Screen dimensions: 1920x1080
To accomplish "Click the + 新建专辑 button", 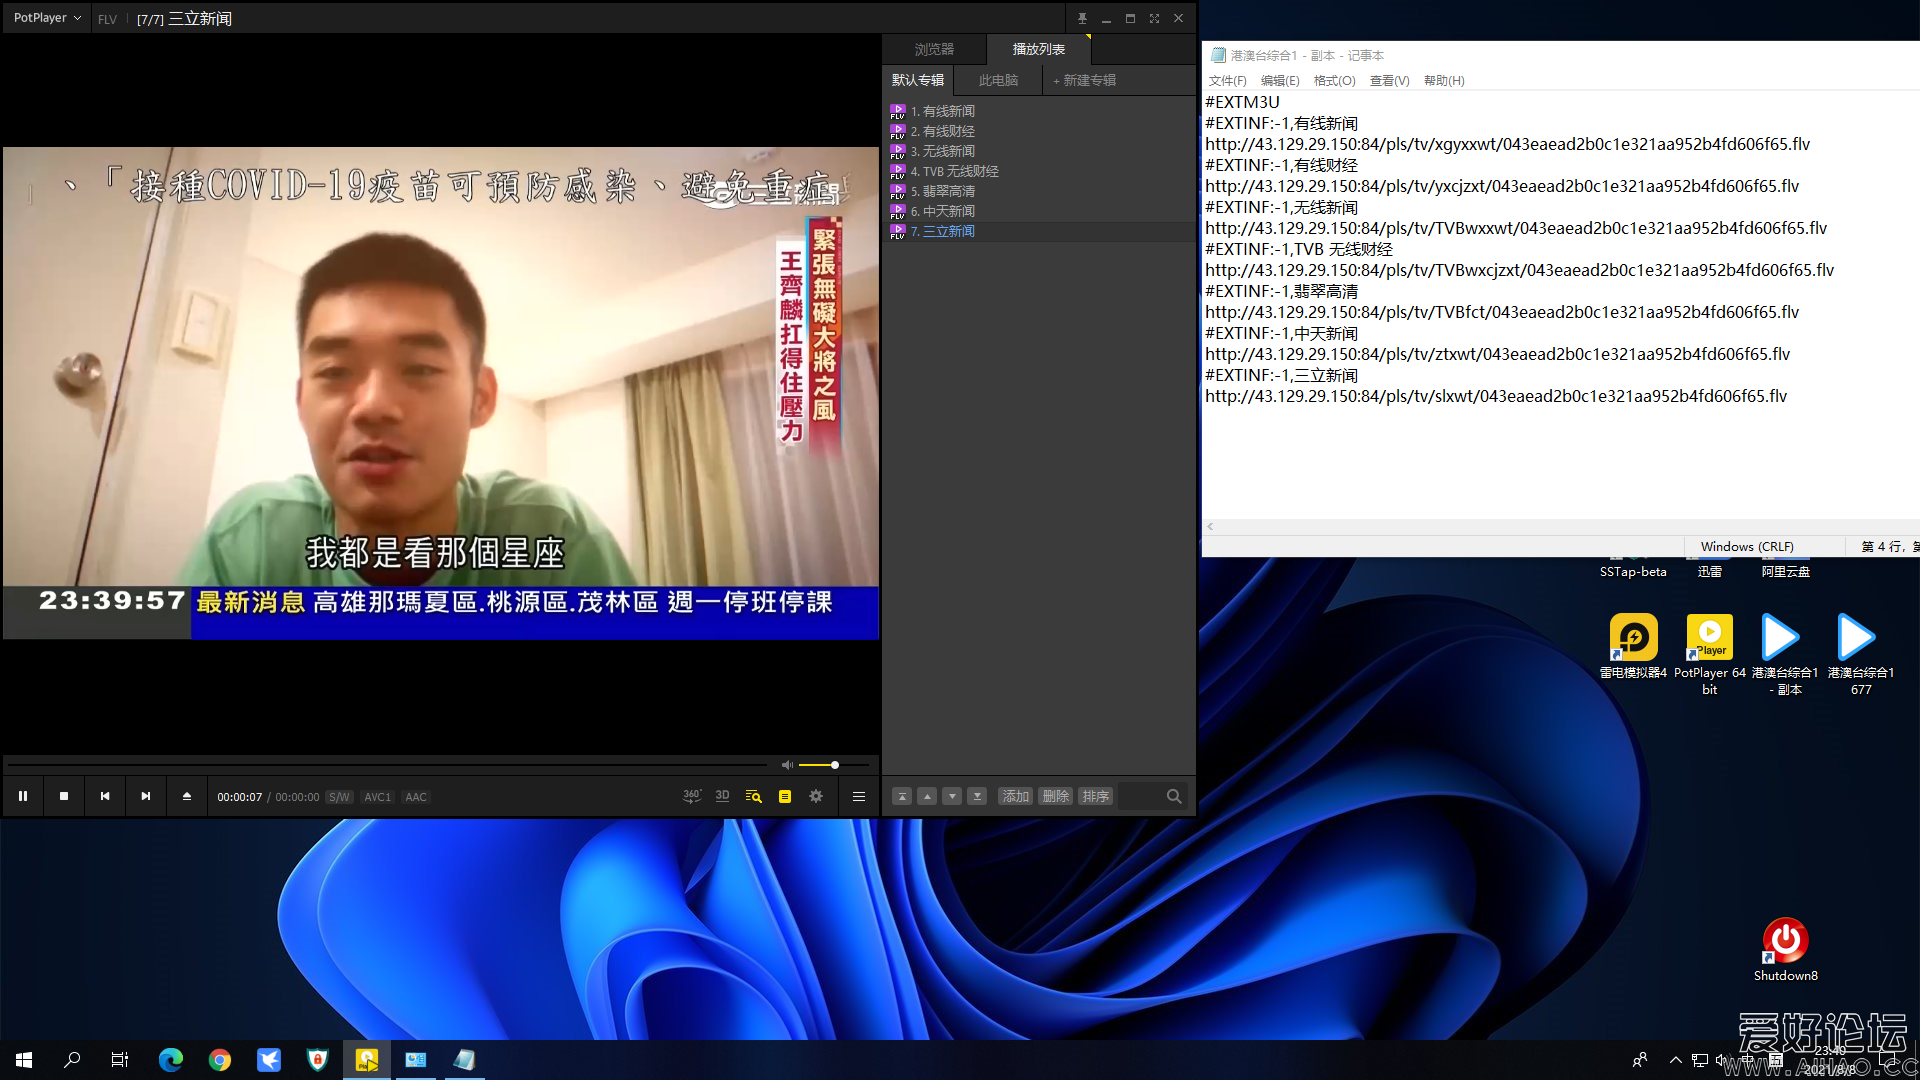I will [1084, 80].
